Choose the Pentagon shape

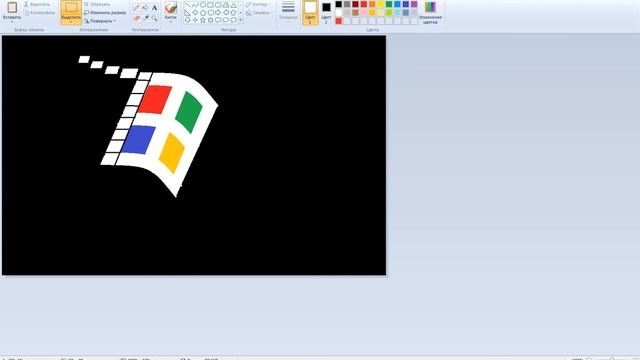coord(203,13)
